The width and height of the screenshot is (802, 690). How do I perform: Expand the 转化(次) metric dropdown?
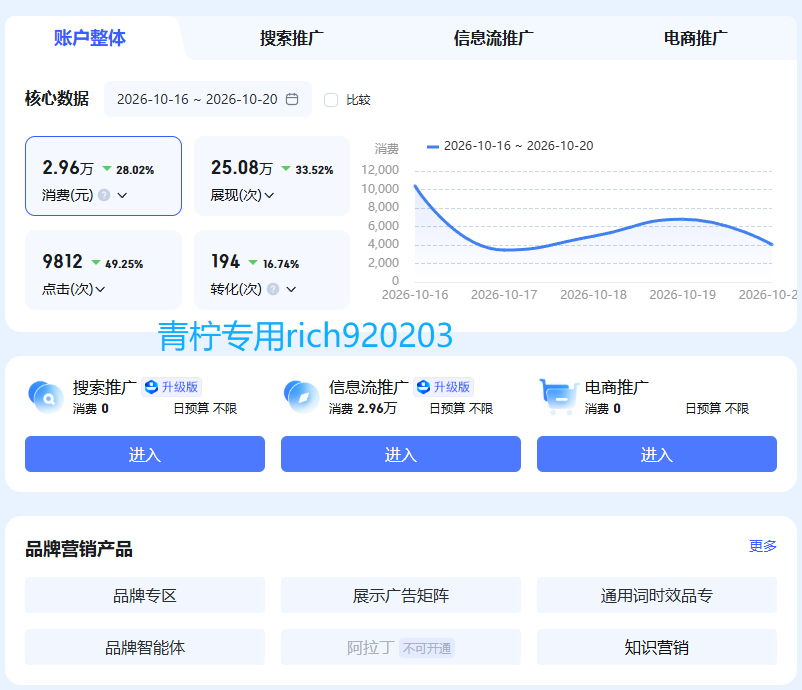(291, 289)
